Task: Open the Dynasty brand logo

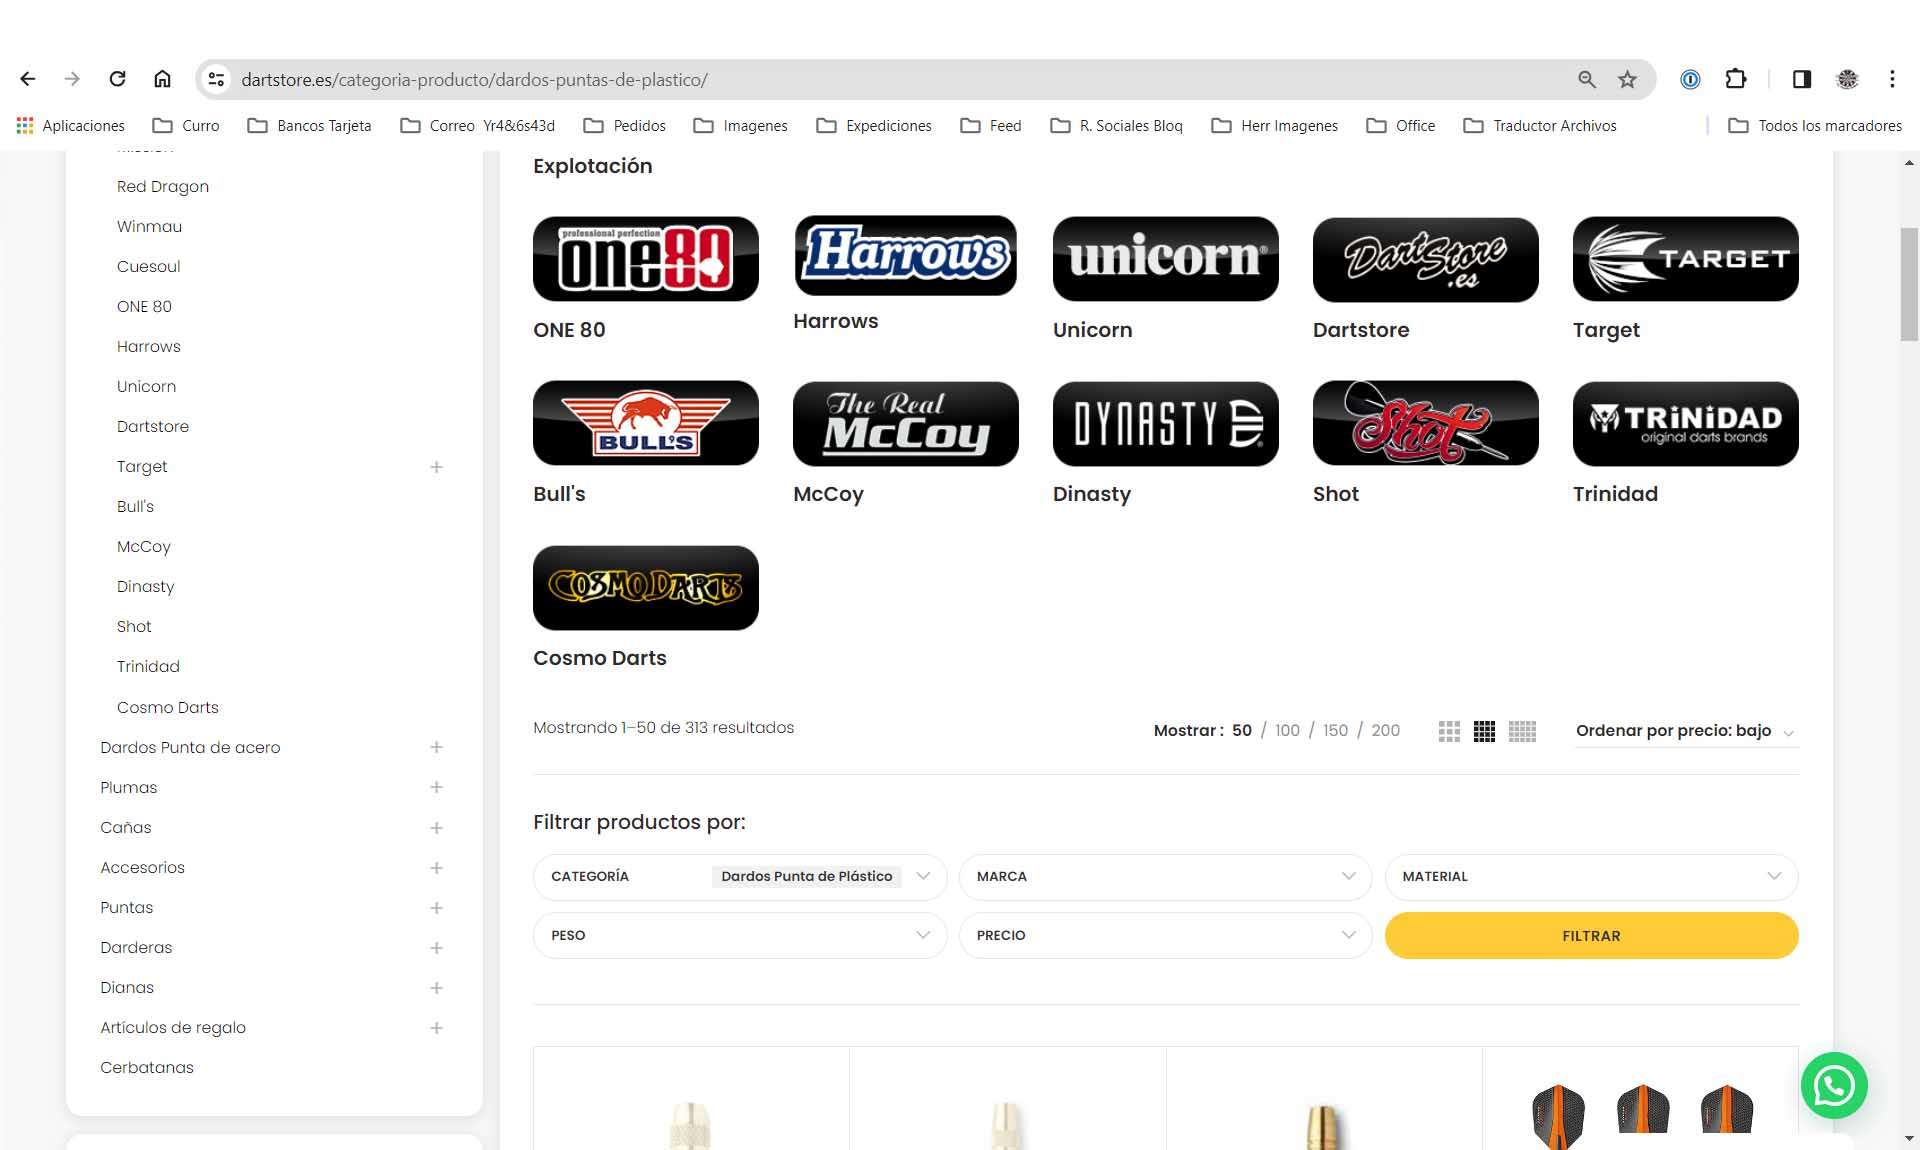Action: (1166, 423)
